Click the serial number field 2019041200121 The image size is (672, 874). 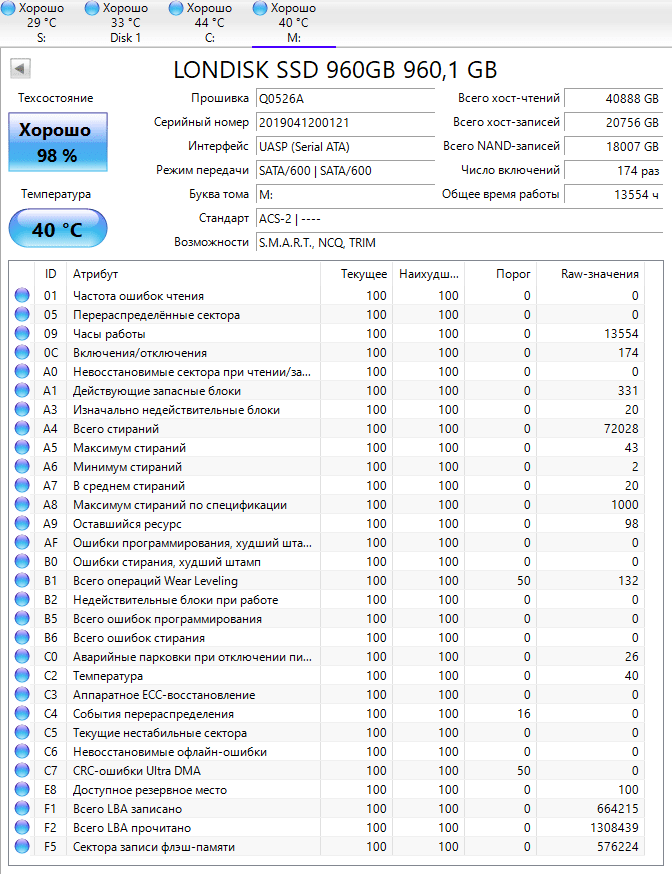[x=345, y=123]
